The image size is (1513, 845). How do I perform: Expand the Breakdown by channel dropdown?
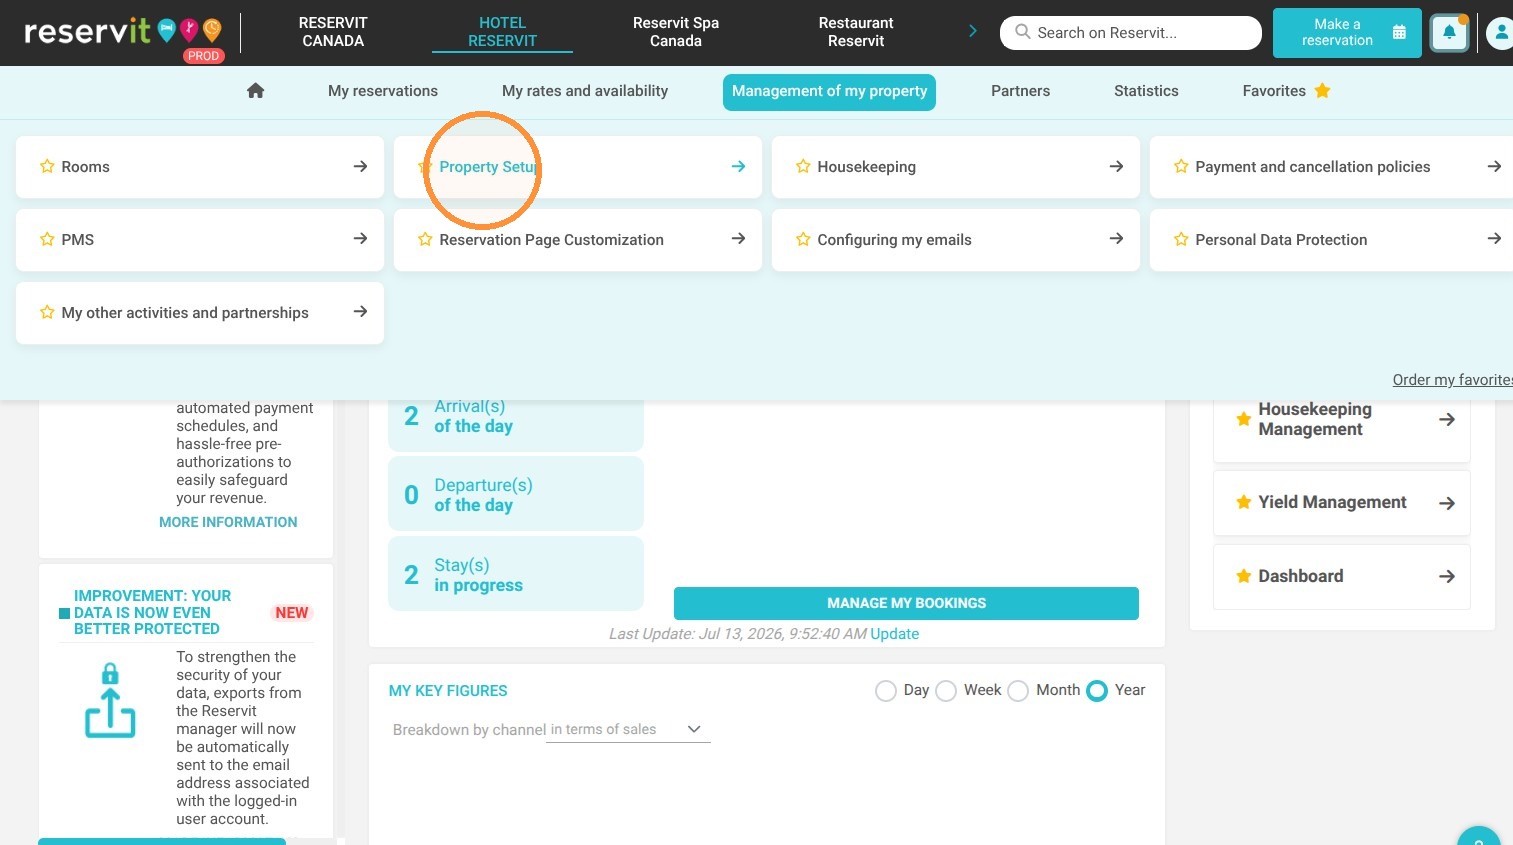pos(628,730)
